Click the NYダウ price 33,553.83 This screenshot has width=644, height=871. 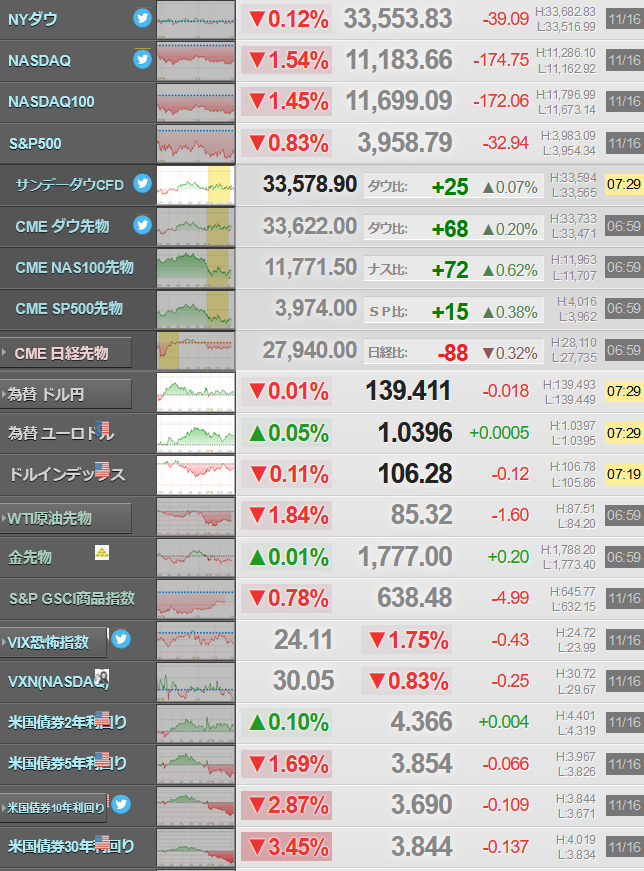click(x=397, y=19)
